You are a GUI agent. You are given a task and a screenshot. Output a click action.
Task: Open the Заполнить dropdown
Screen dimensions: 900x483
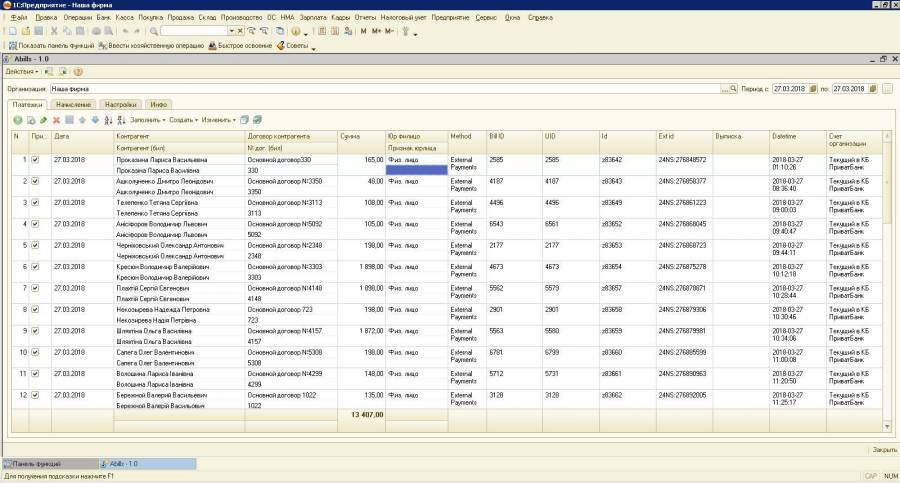pos(148,120)
